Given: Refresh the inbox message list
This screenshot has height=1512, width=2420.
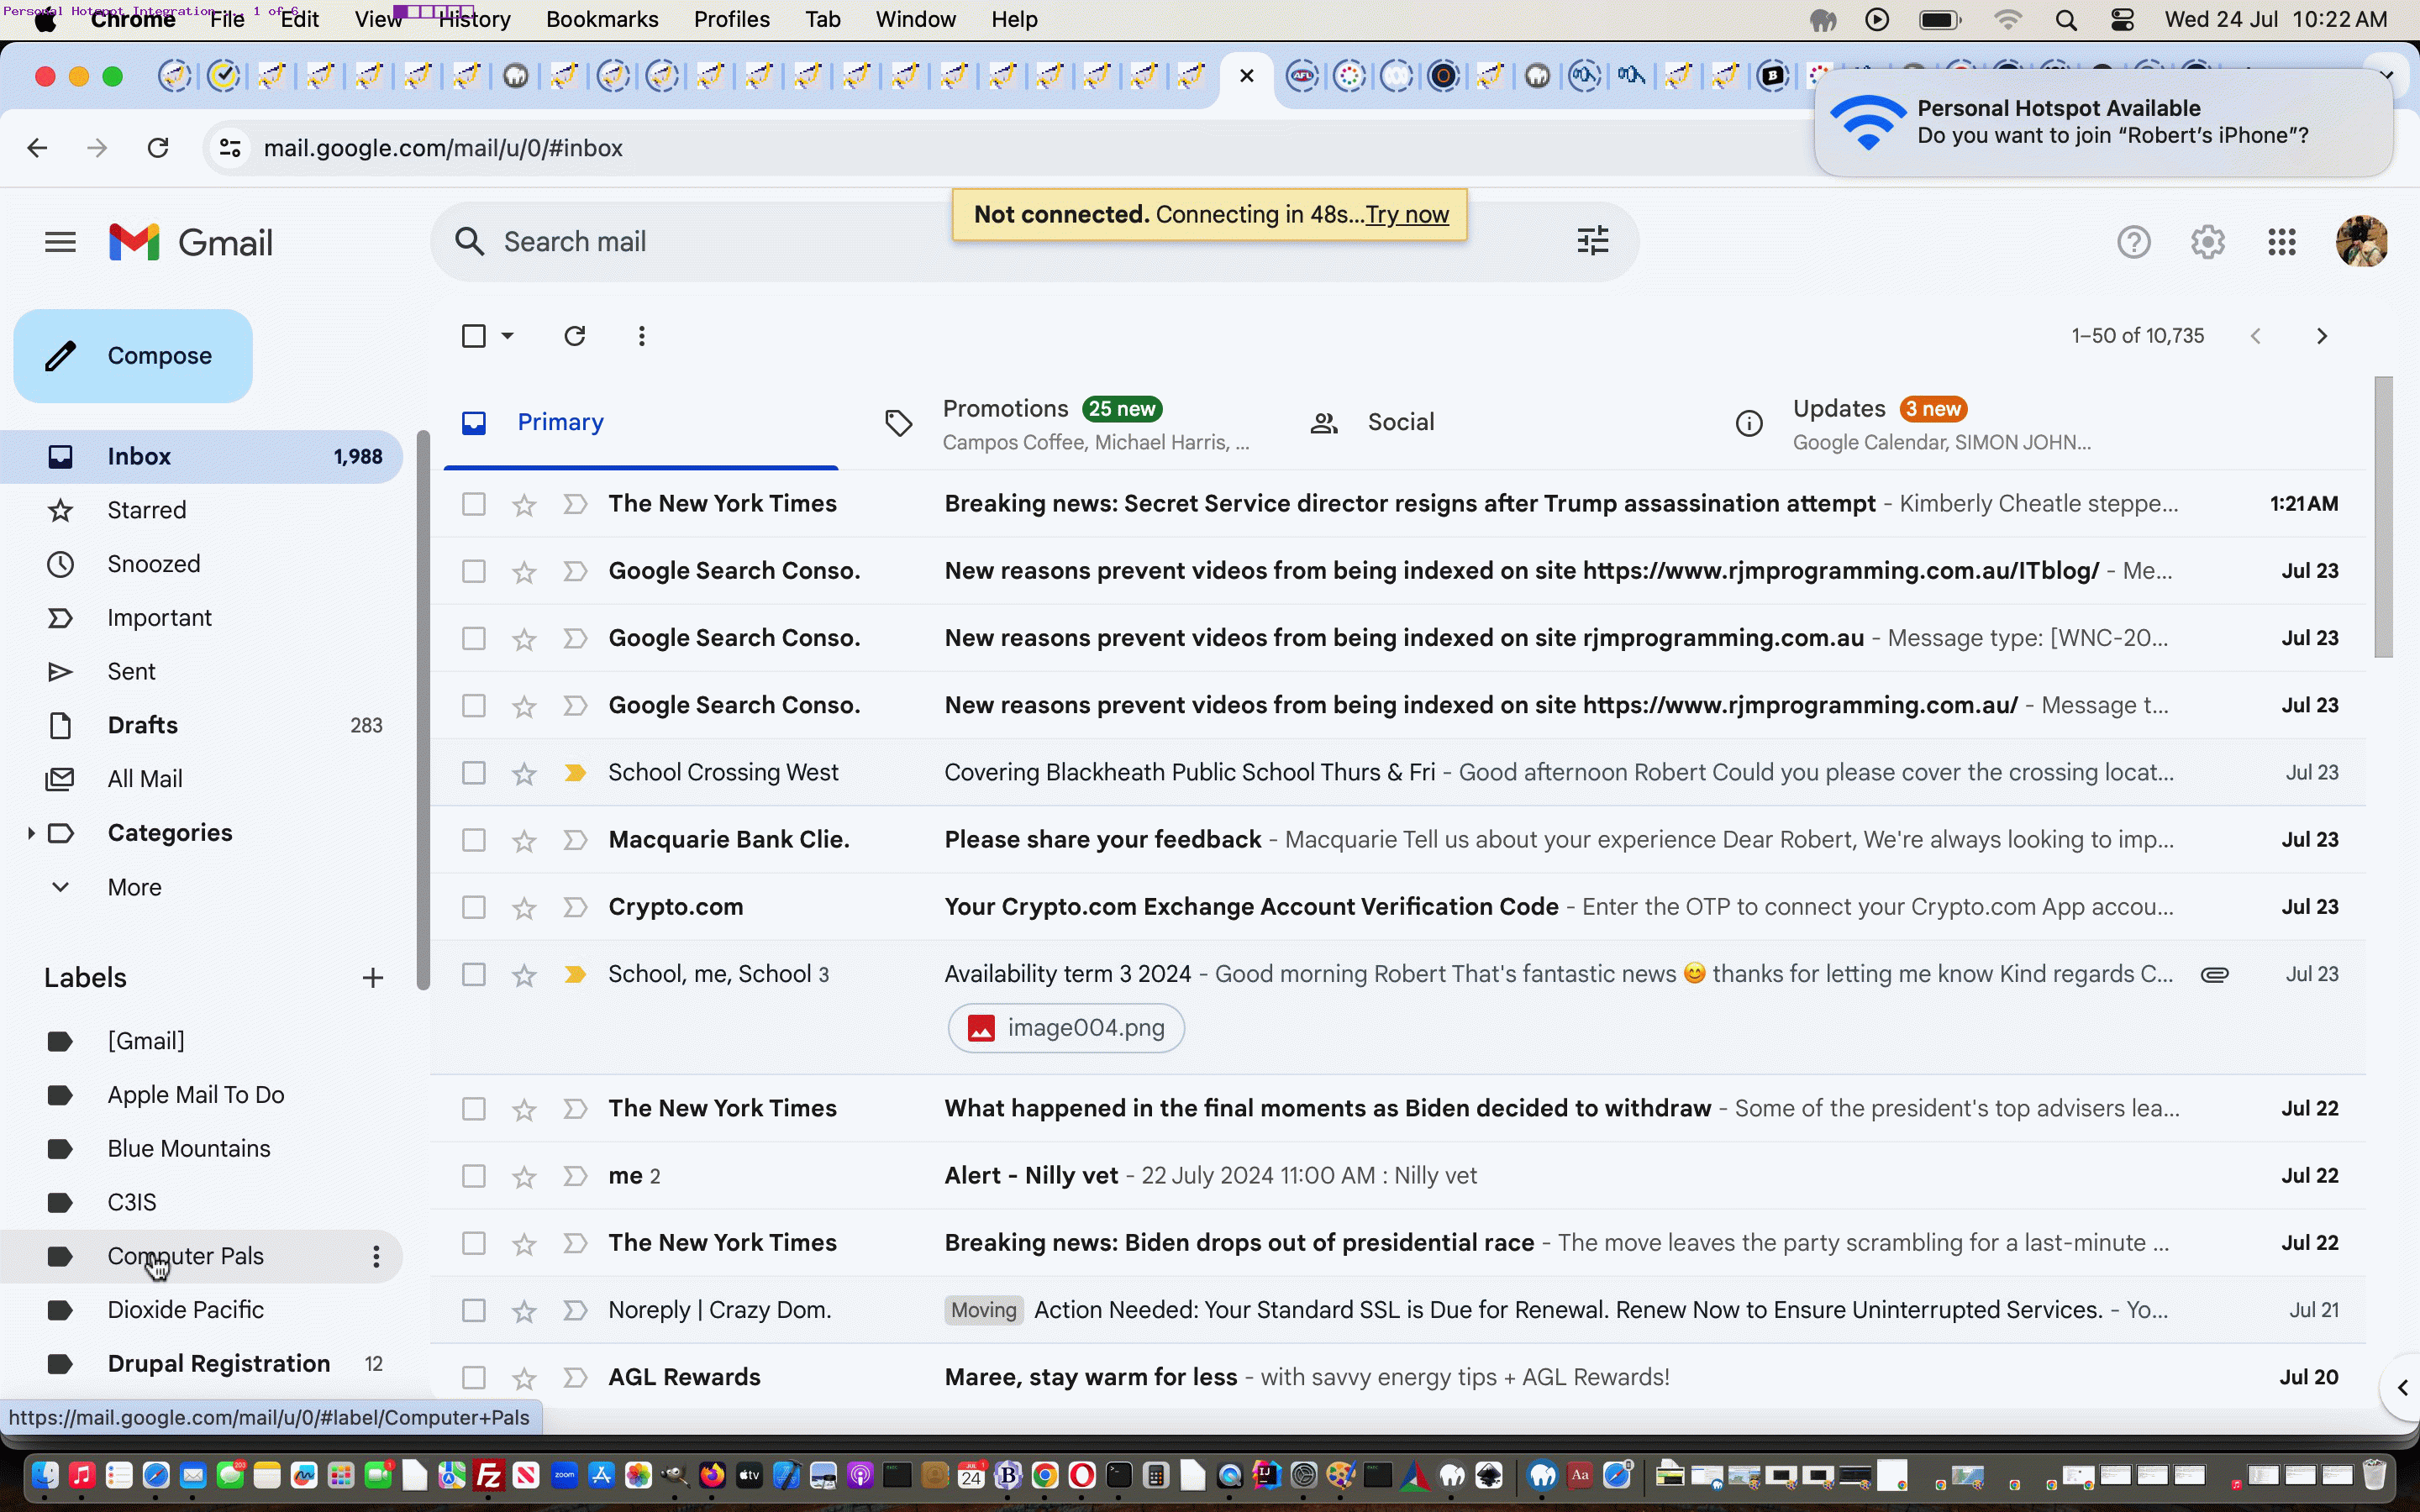Looking at the screenshot, I should (x=574, y=336).
